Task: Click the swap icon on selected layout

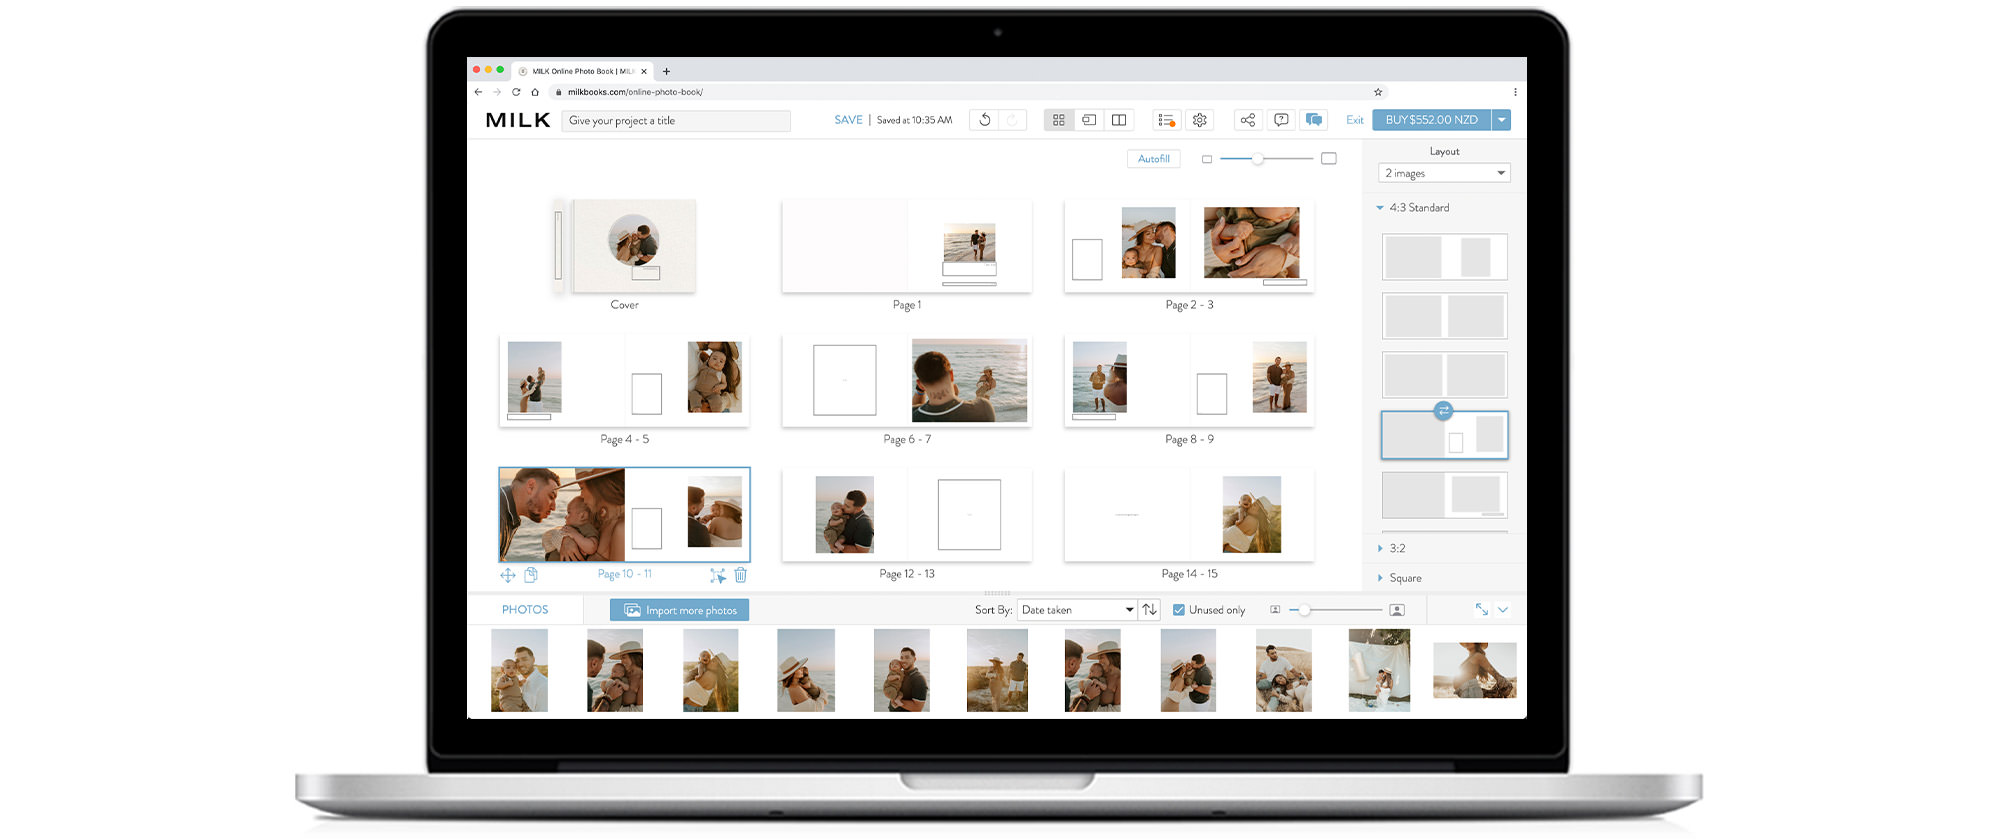Action: [x=1443, y=410]
